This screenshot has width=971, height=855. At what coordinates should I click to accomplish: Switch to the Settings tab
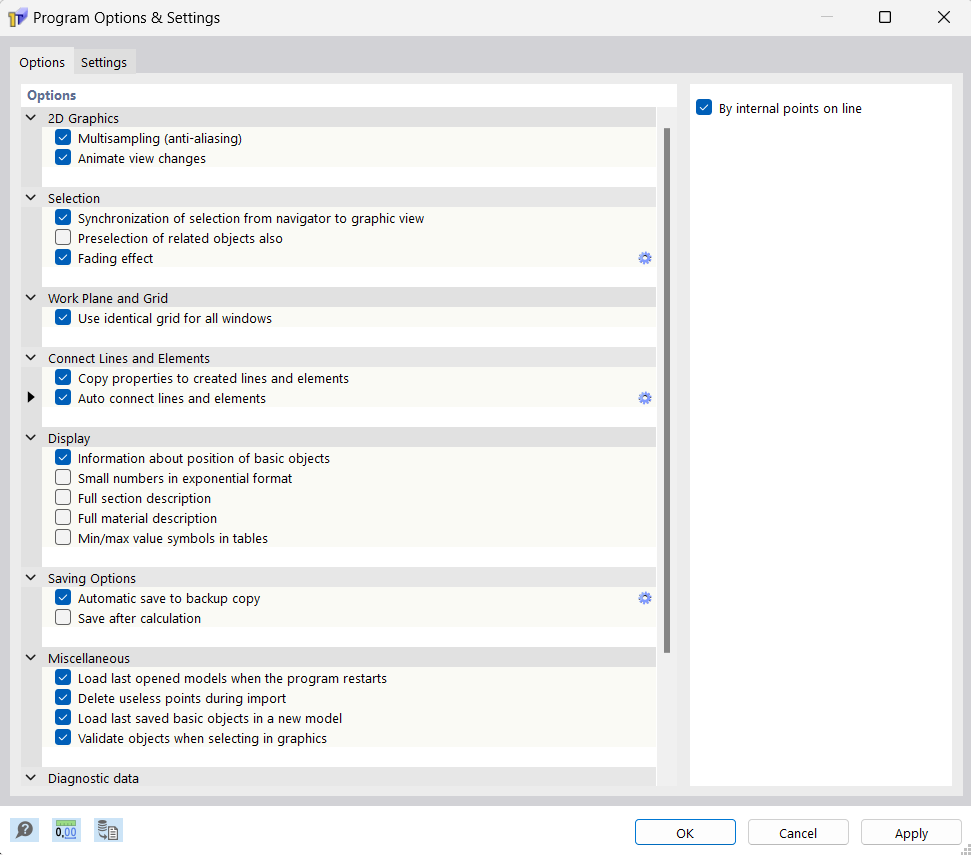(x=104, y=61)
